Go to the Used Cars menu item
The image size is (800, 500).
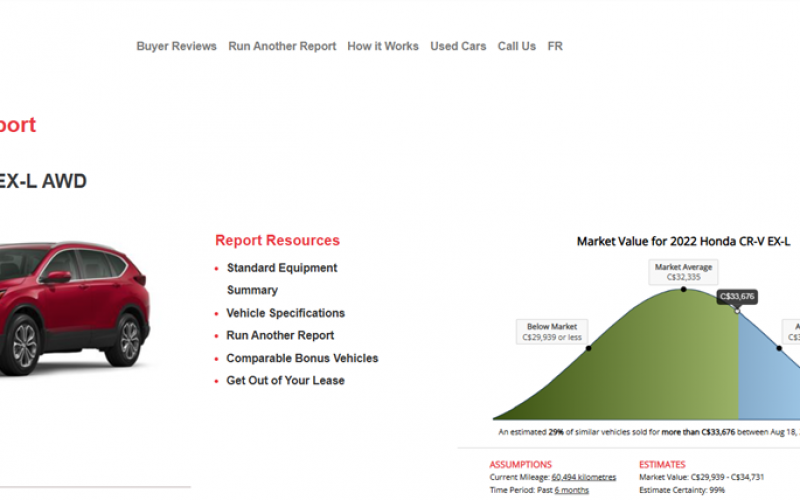point(458,46)
